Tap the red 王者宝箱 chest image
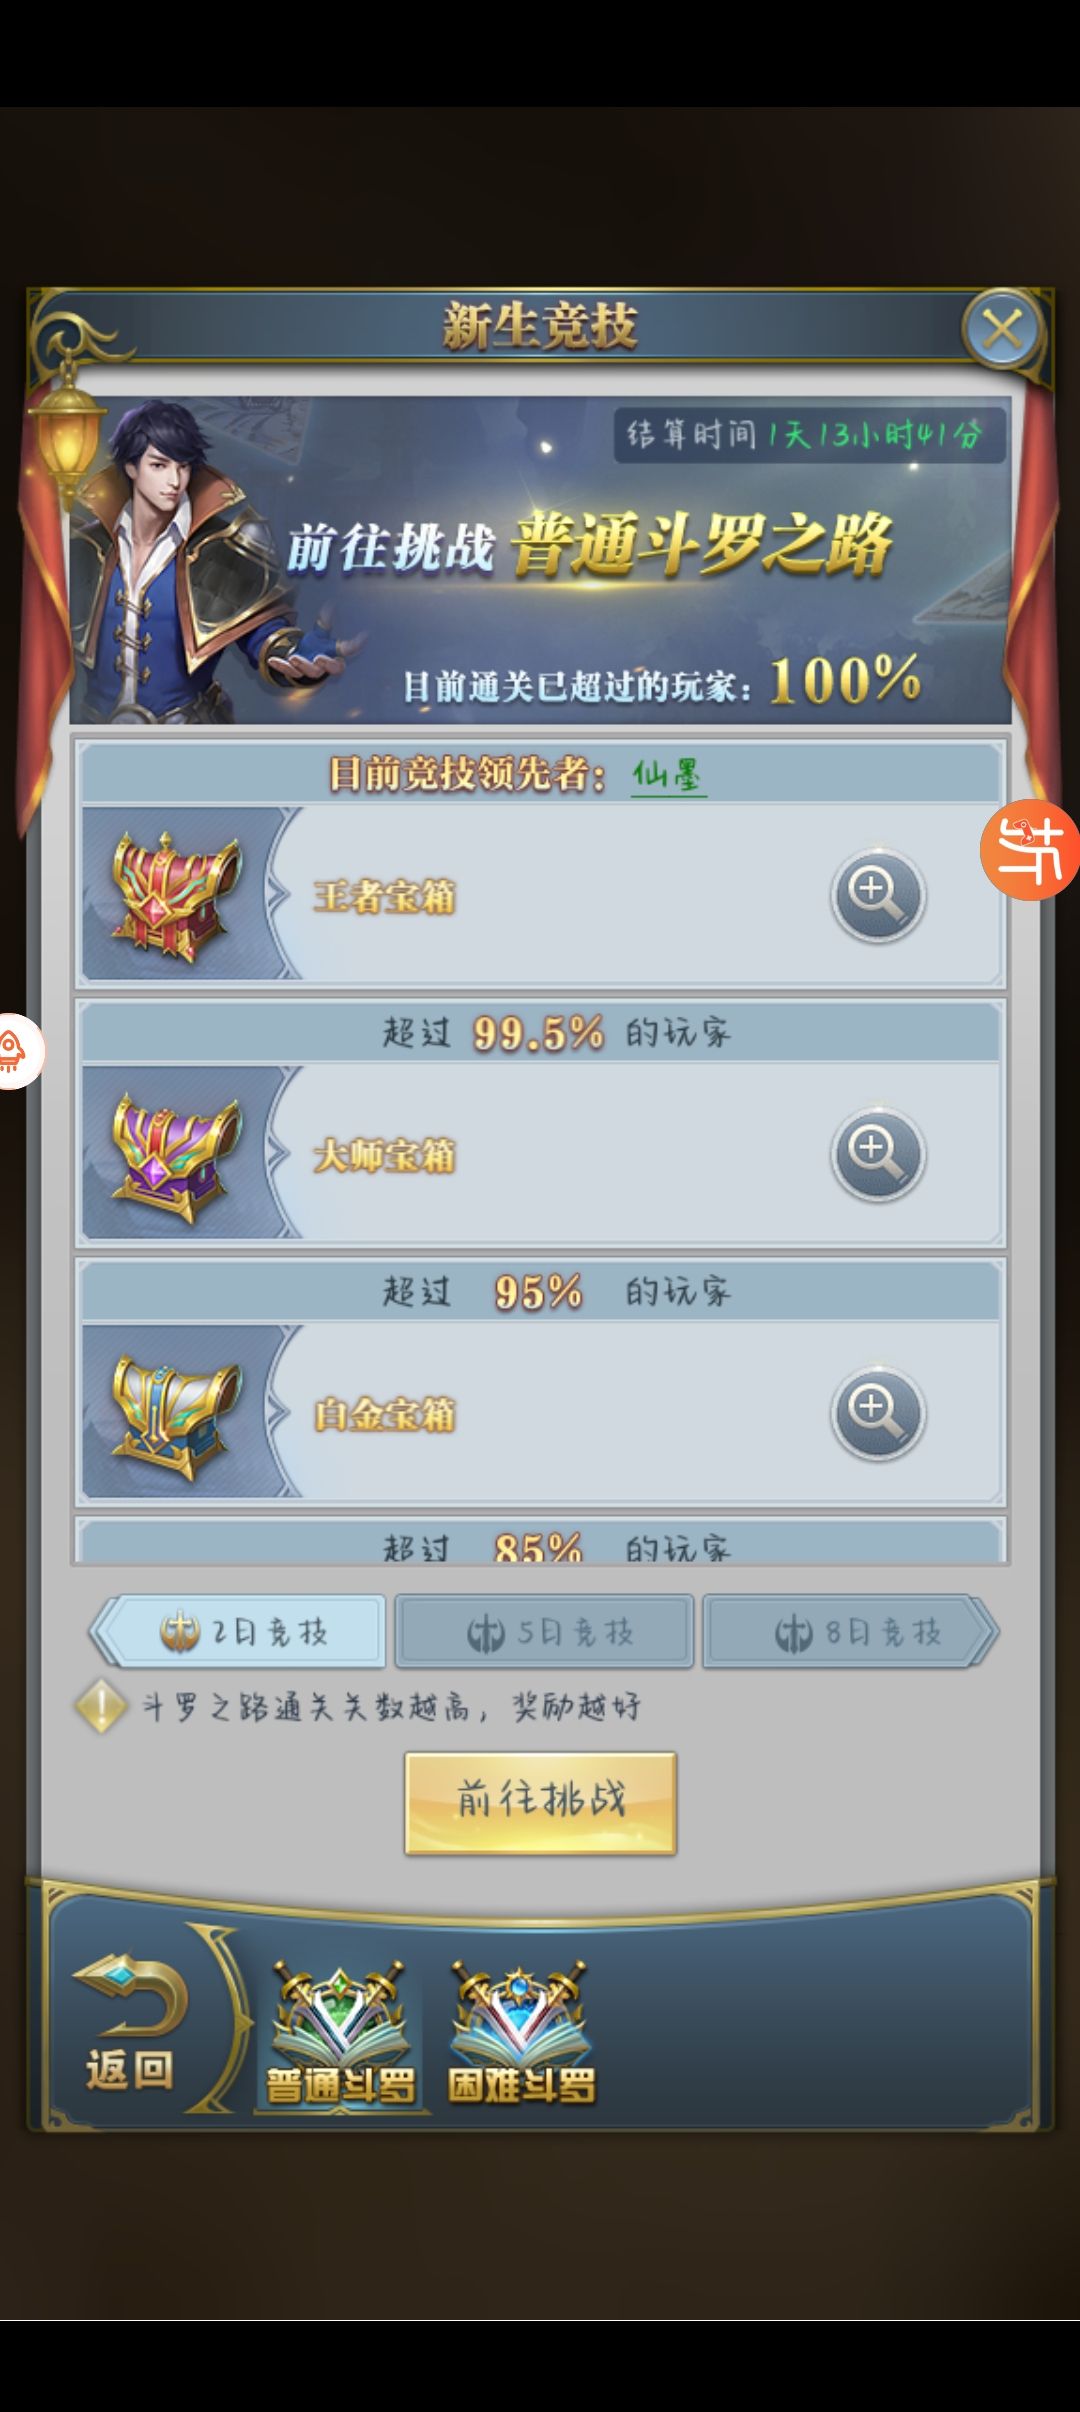 point(176,895)
